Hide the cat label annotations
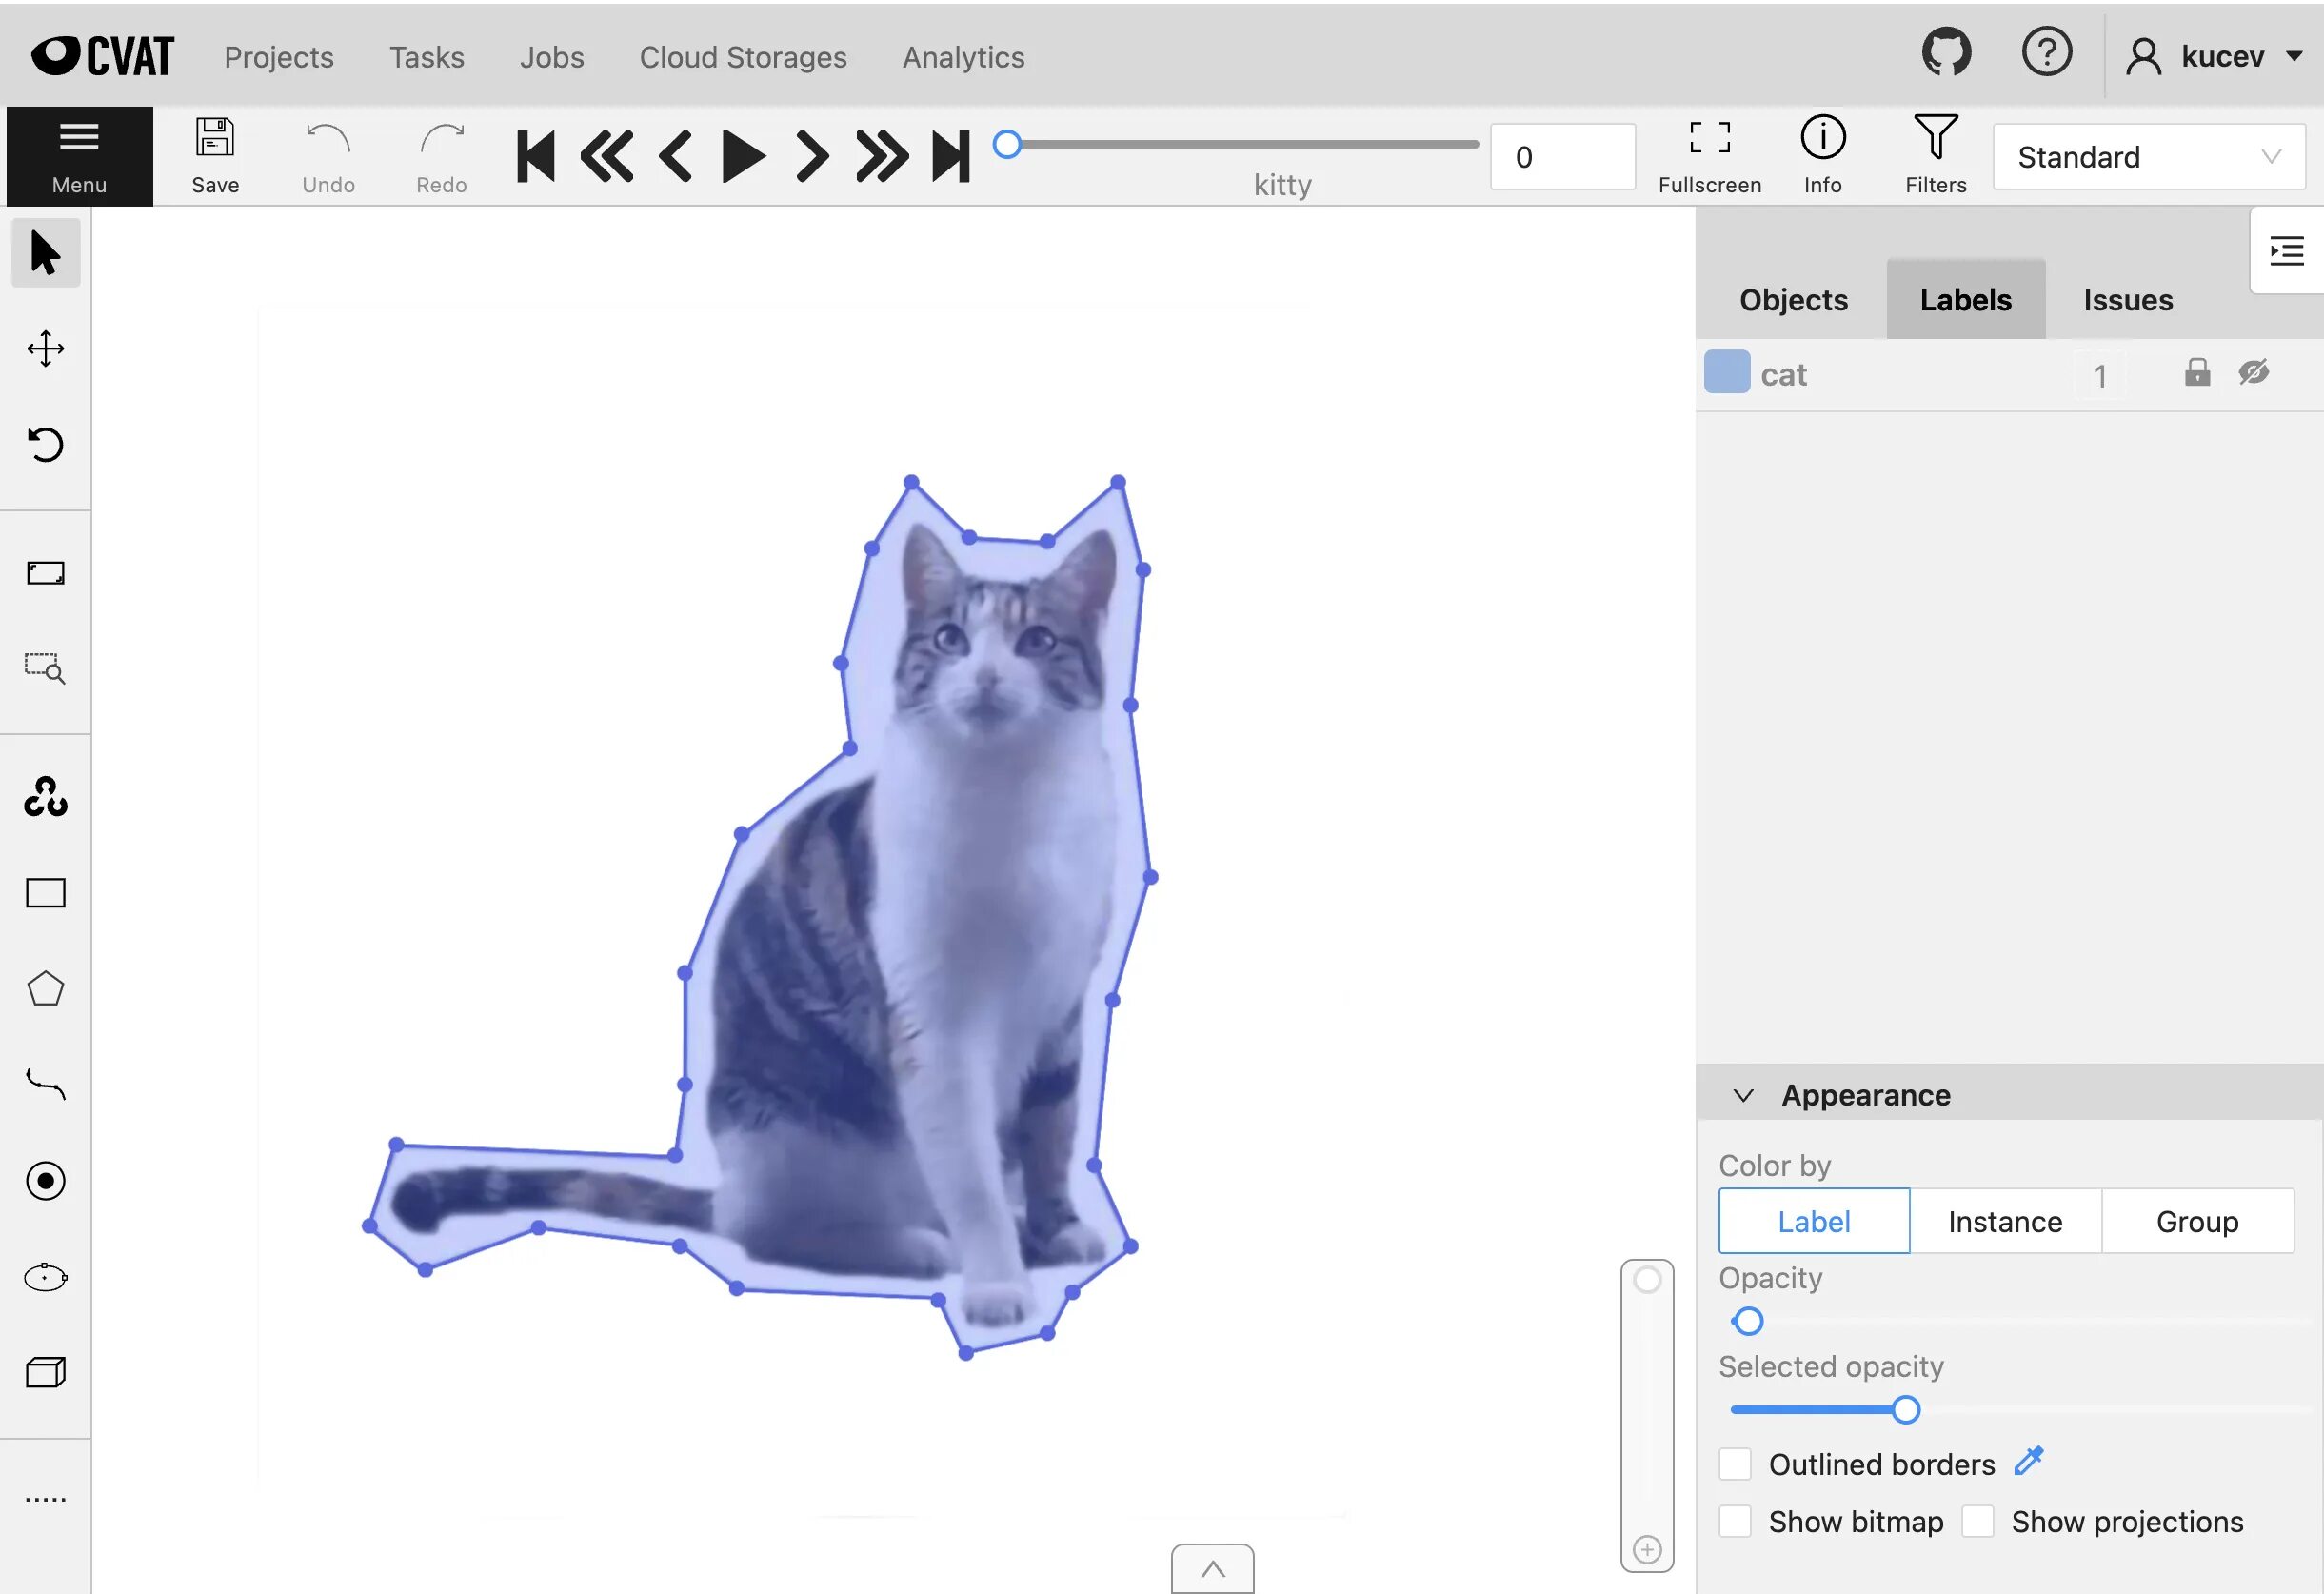 (2254, 373)
